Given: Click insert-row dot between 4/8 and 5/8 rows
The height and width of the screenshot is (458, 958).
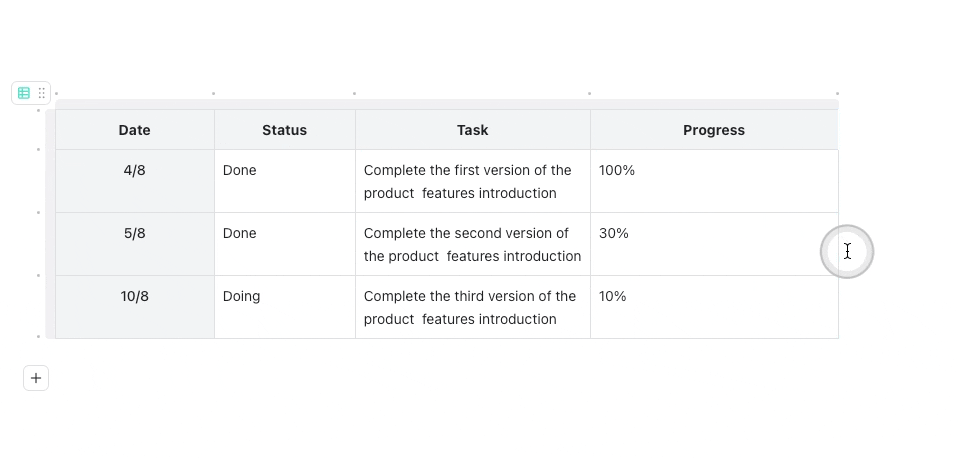Looking at the screenshot, I should (x=39, y=212).
